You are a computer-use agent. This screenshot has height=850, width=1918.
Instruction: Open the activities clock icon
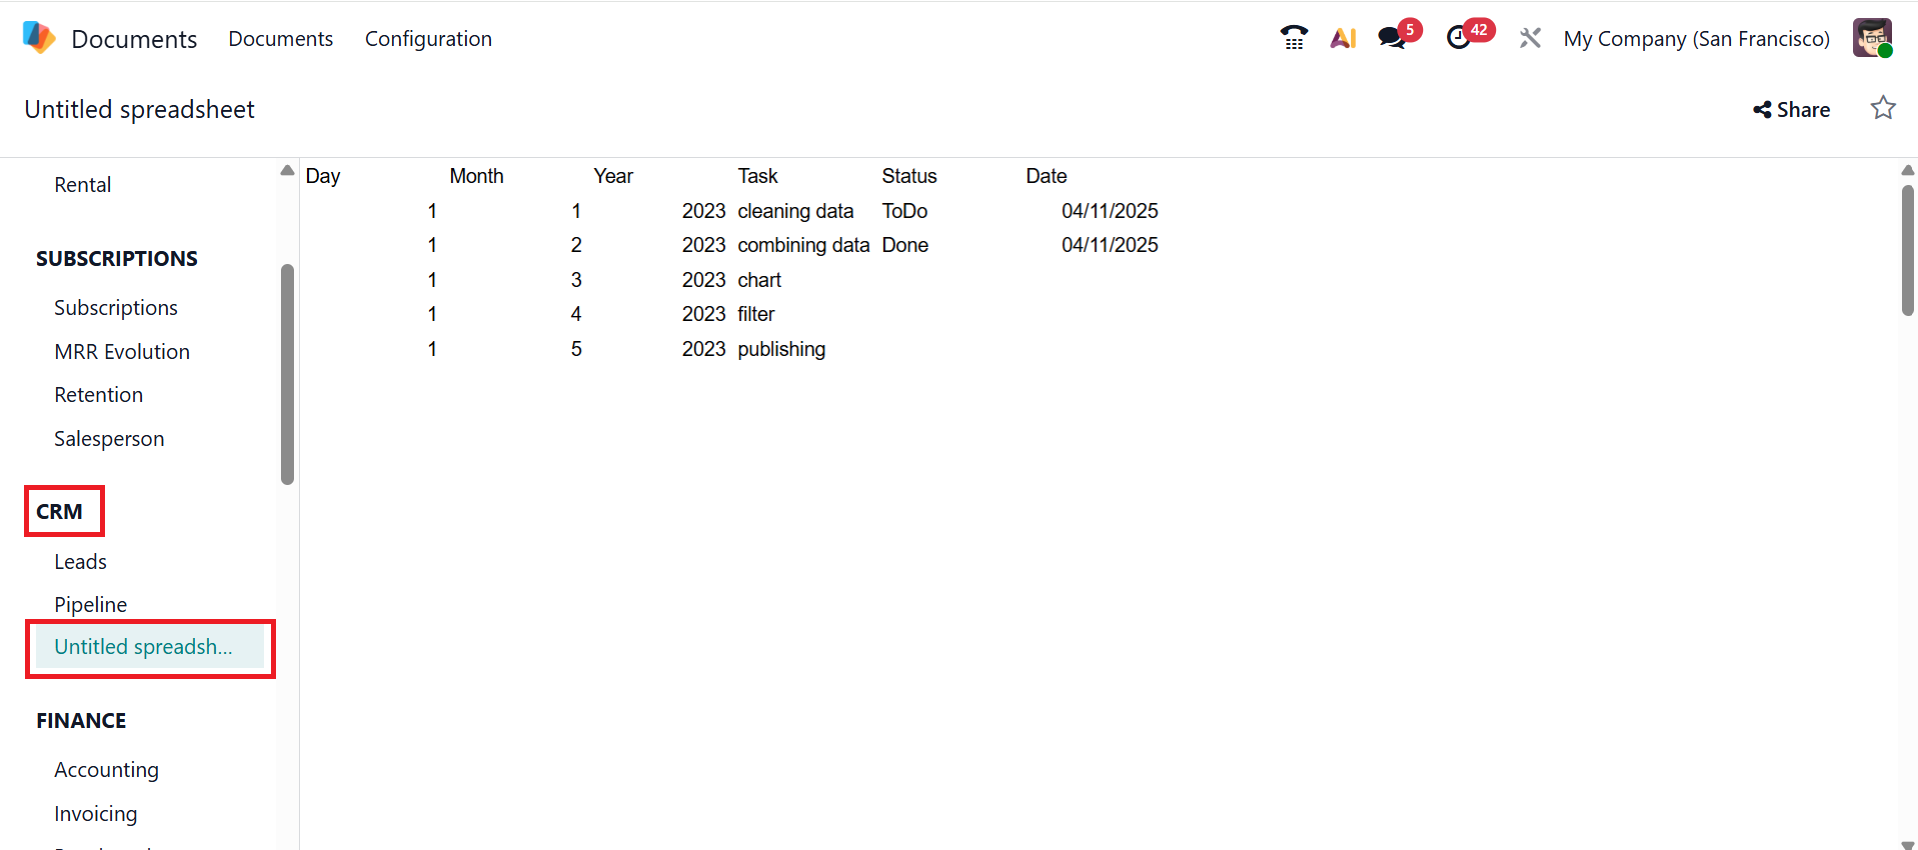pos(1459,38)
